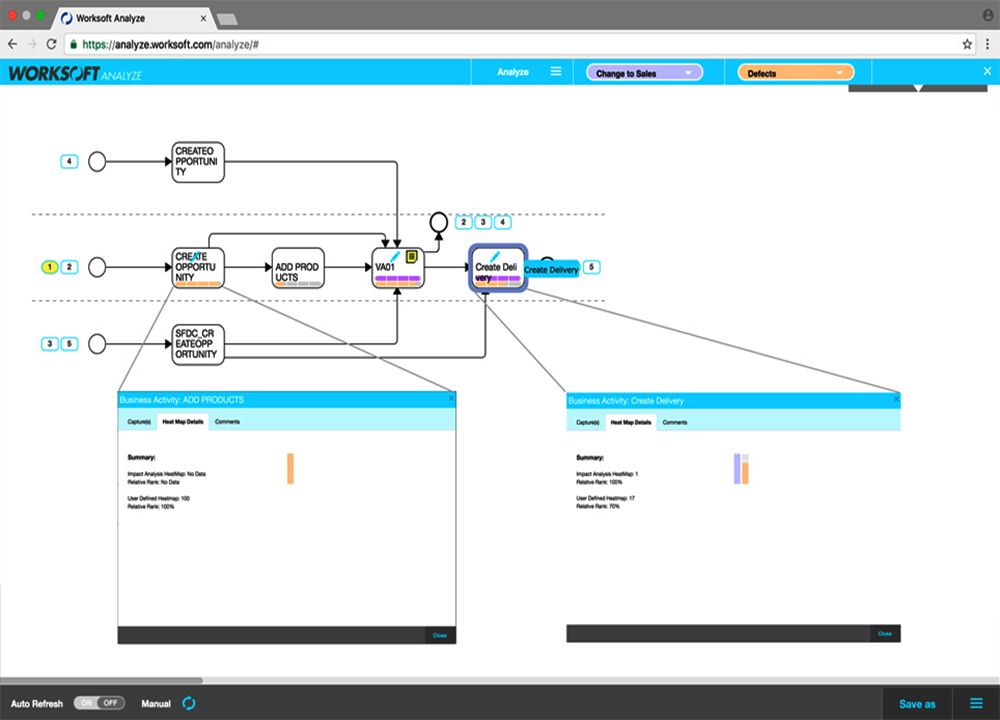
Task: Click the note icon on the VA01 node
Action: pos(412,257)
